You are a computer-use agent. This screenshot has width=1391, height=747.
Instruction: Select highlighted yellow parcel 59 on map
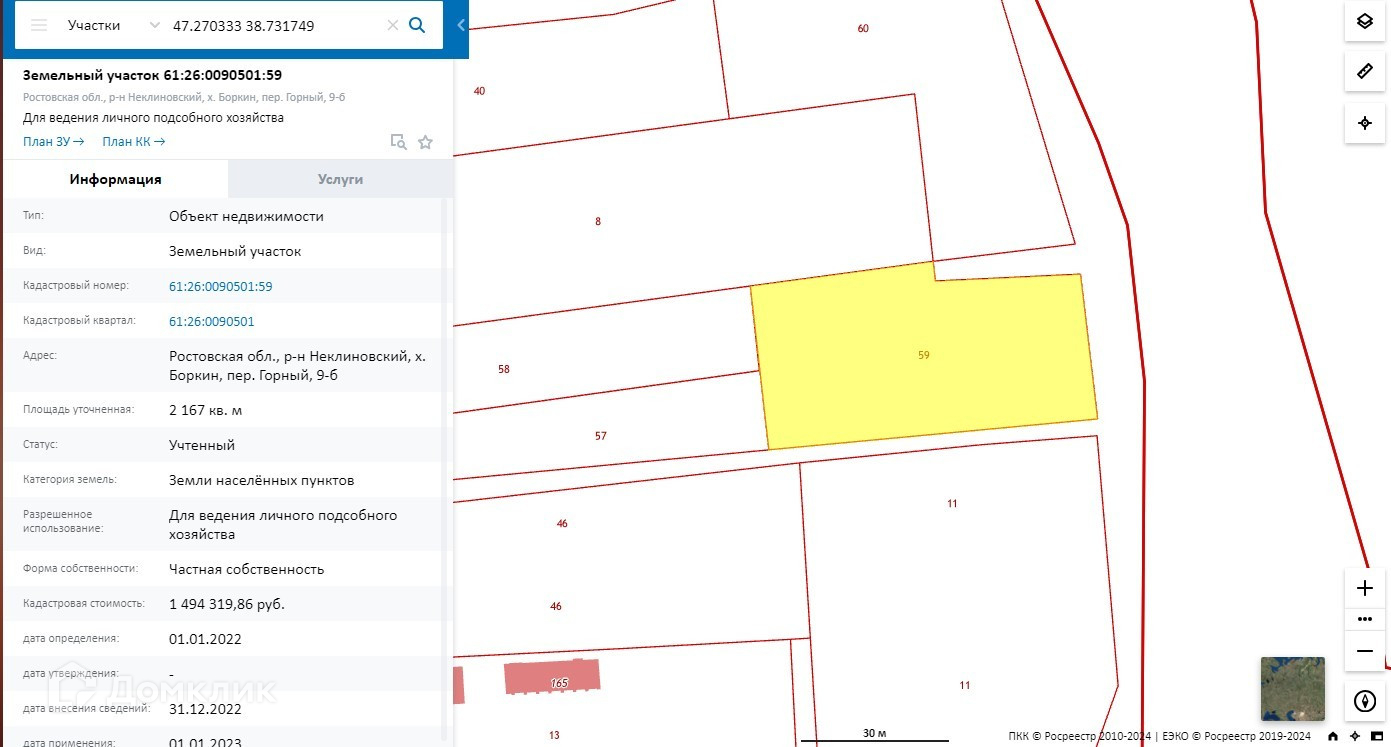click(923, 356)
